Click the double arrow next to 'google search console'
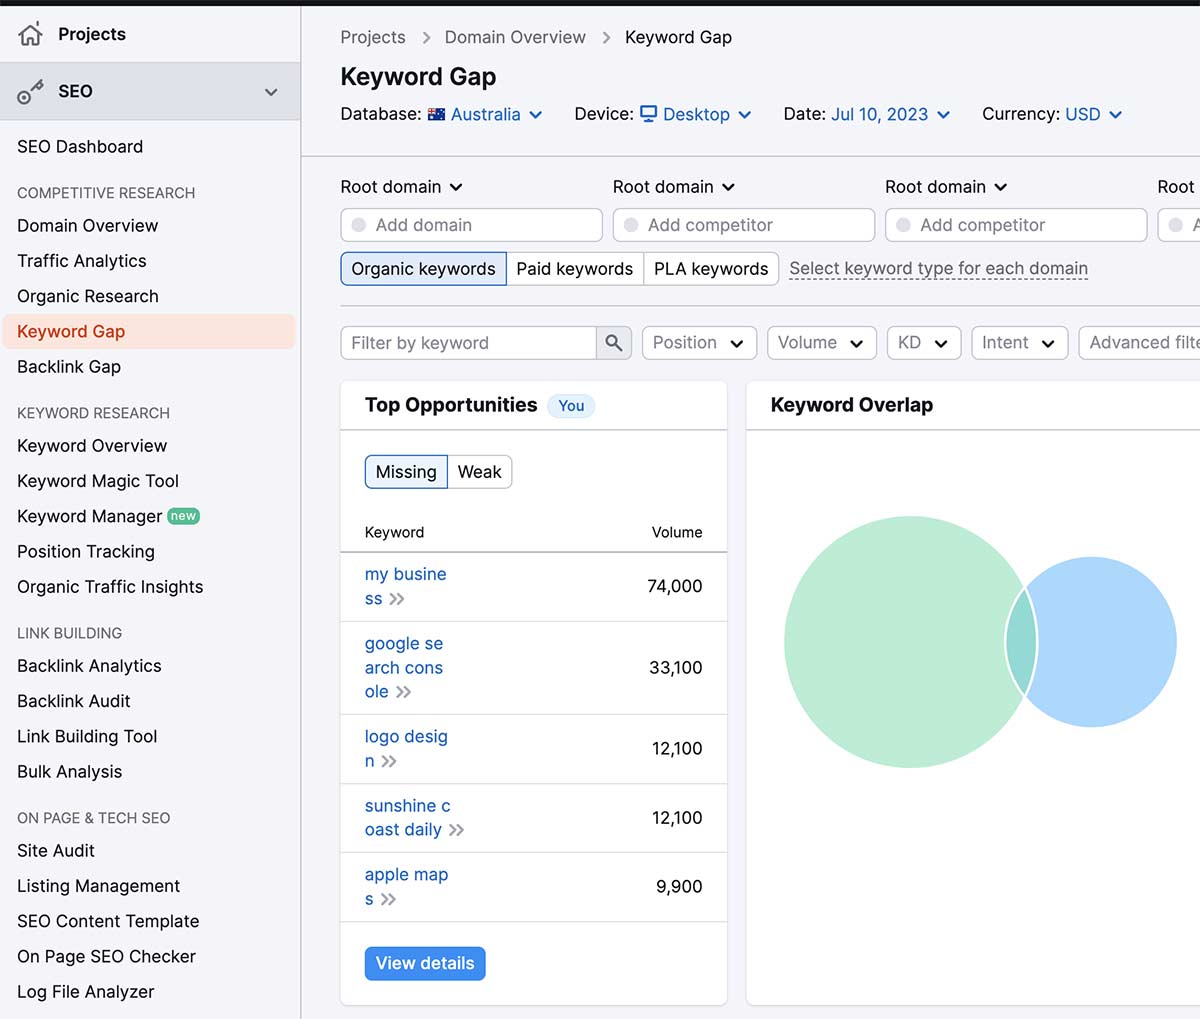Viewport: 1200px width, 1019px height. click(x=403, y=692)
